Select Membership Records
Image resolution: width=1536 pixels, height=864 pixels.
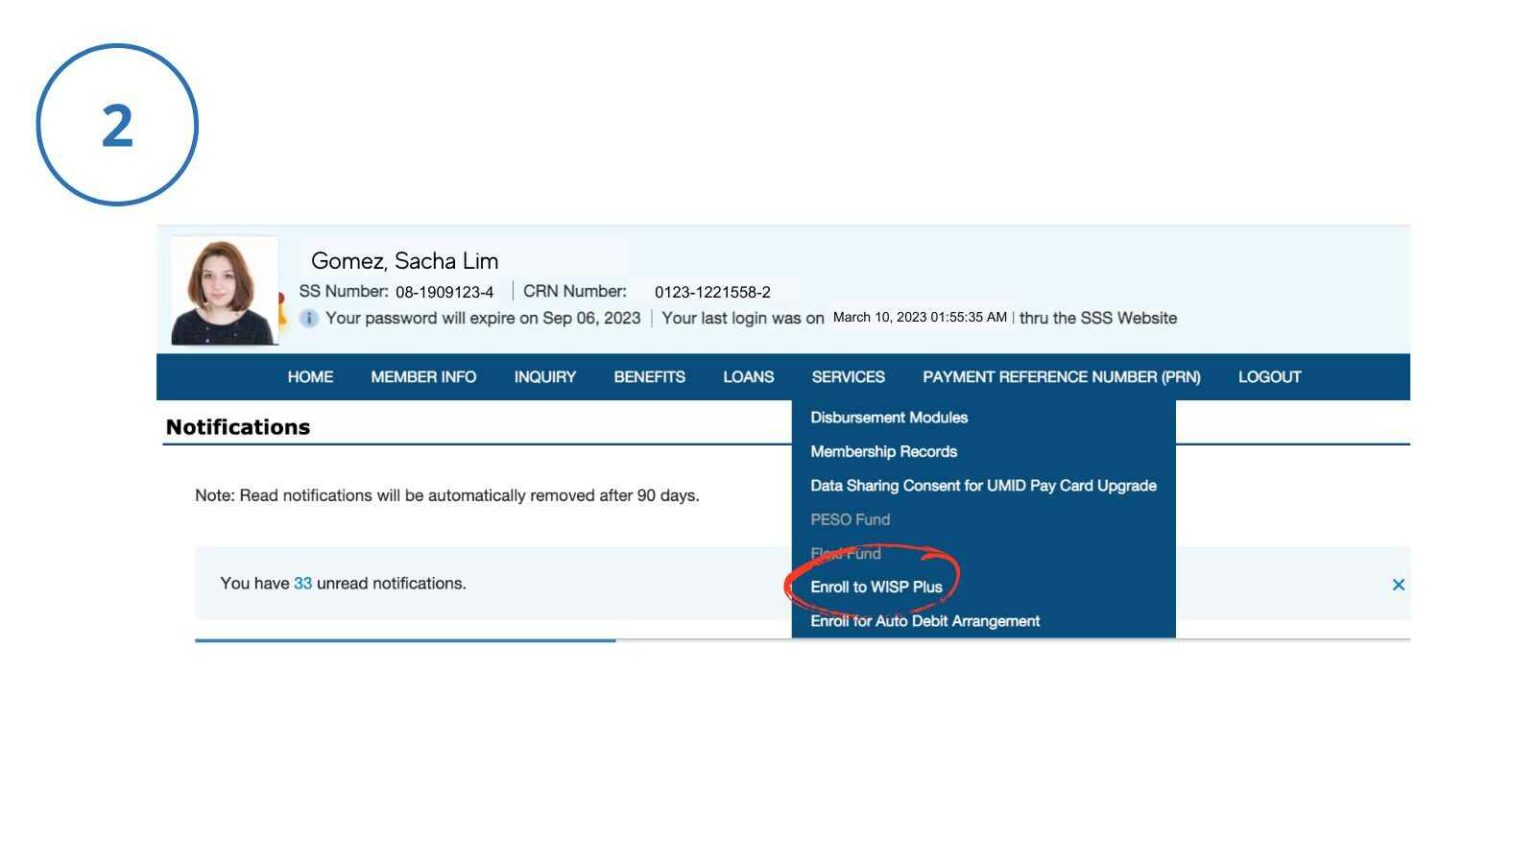883,452
